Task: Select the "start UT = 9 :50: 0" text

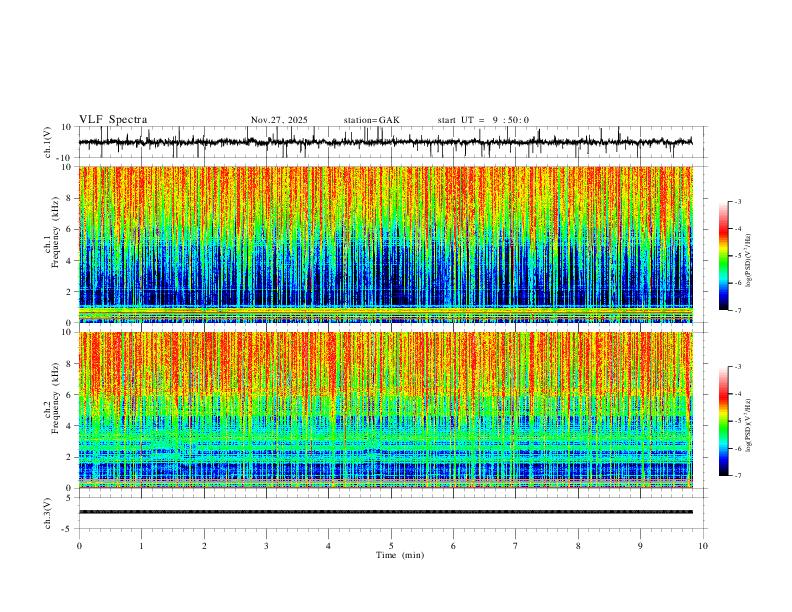Action: click(x=483, y=120)
